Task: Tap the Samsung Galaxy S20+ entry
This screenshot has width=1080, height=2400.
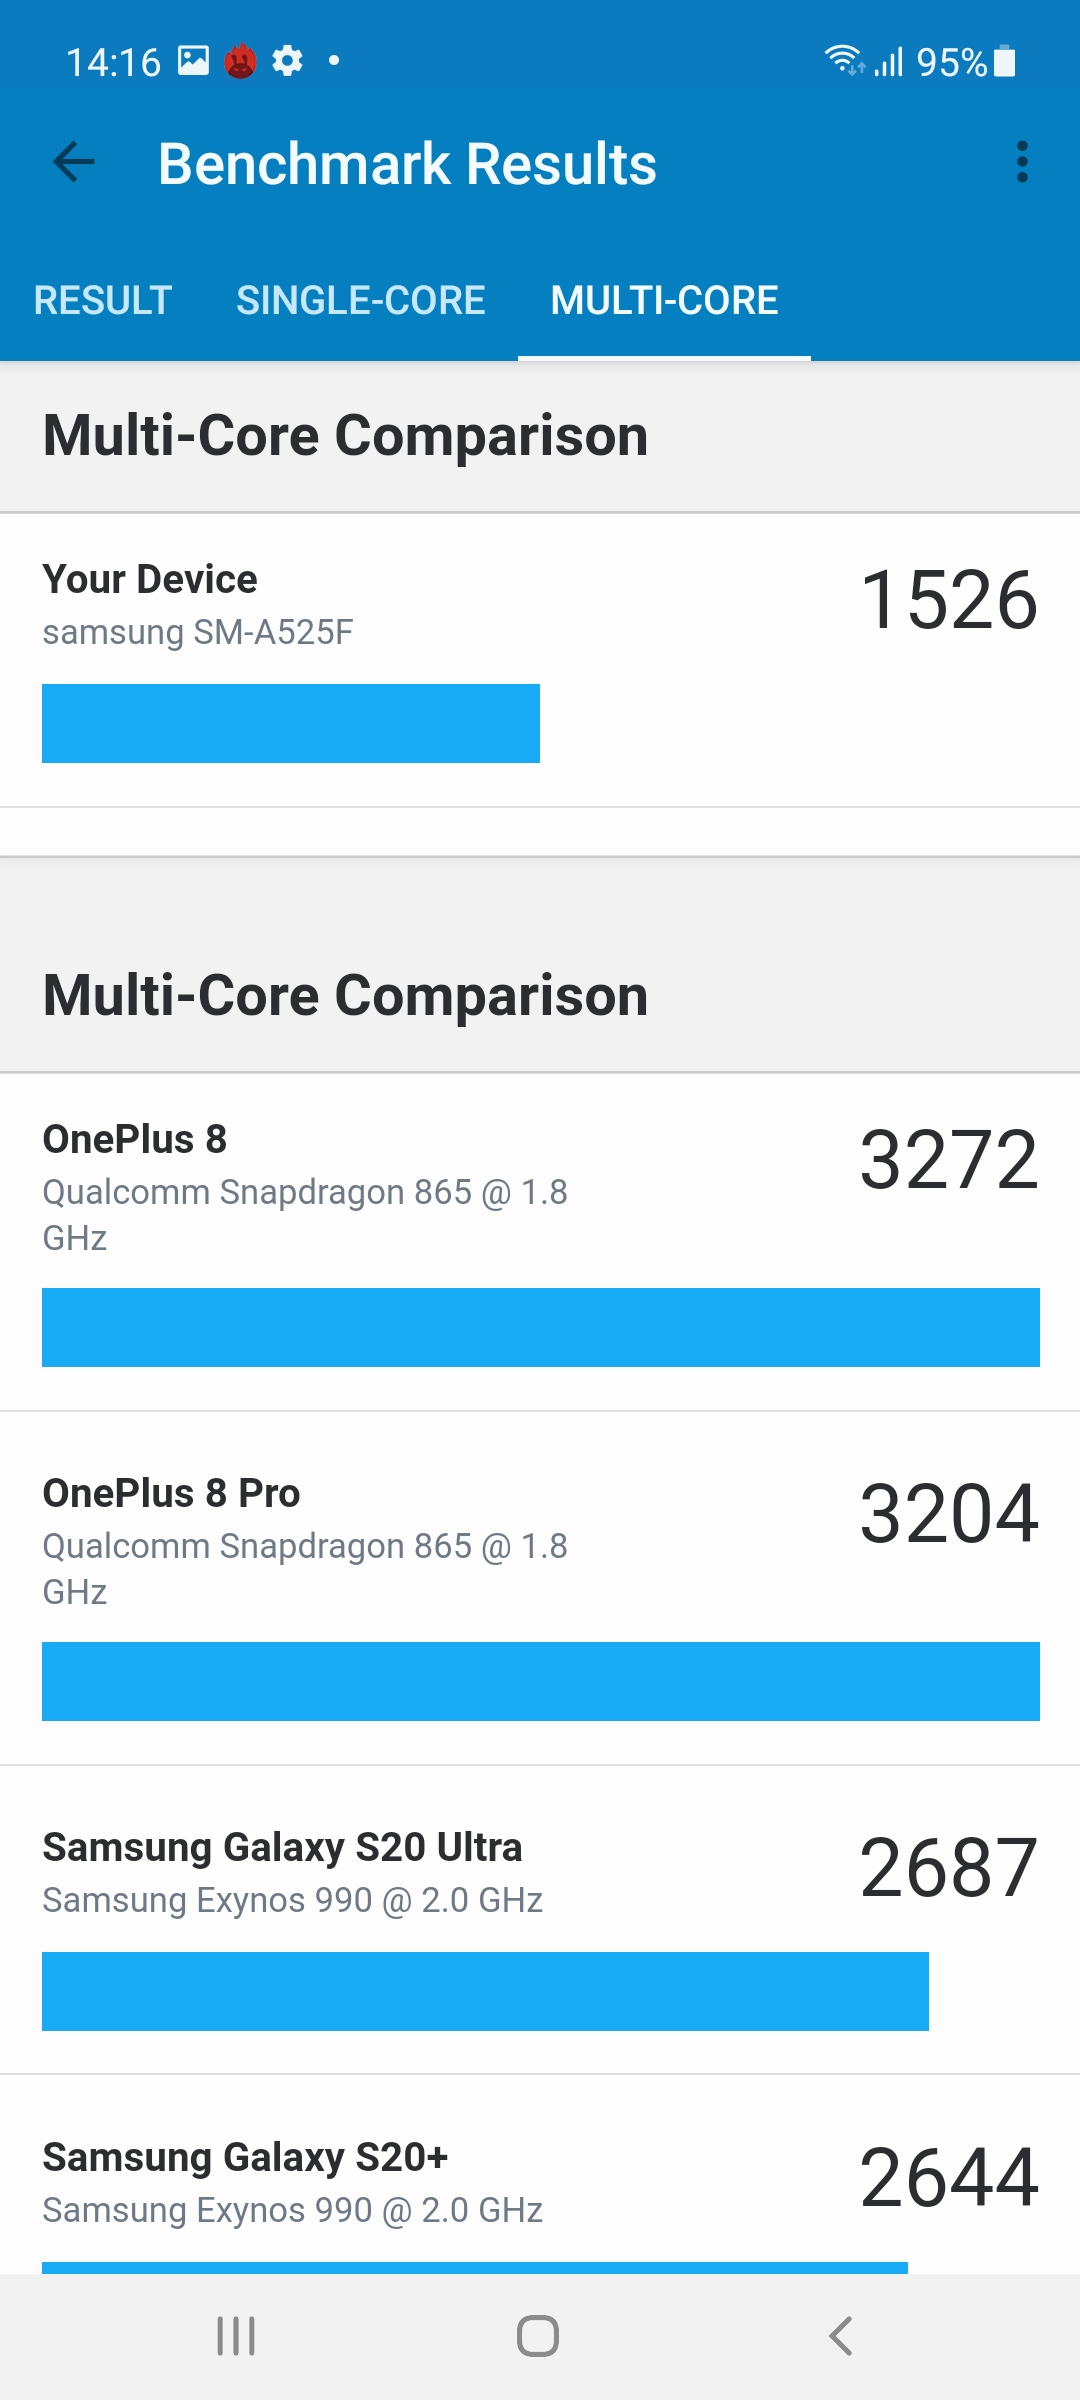Action: pos(540,2180)
